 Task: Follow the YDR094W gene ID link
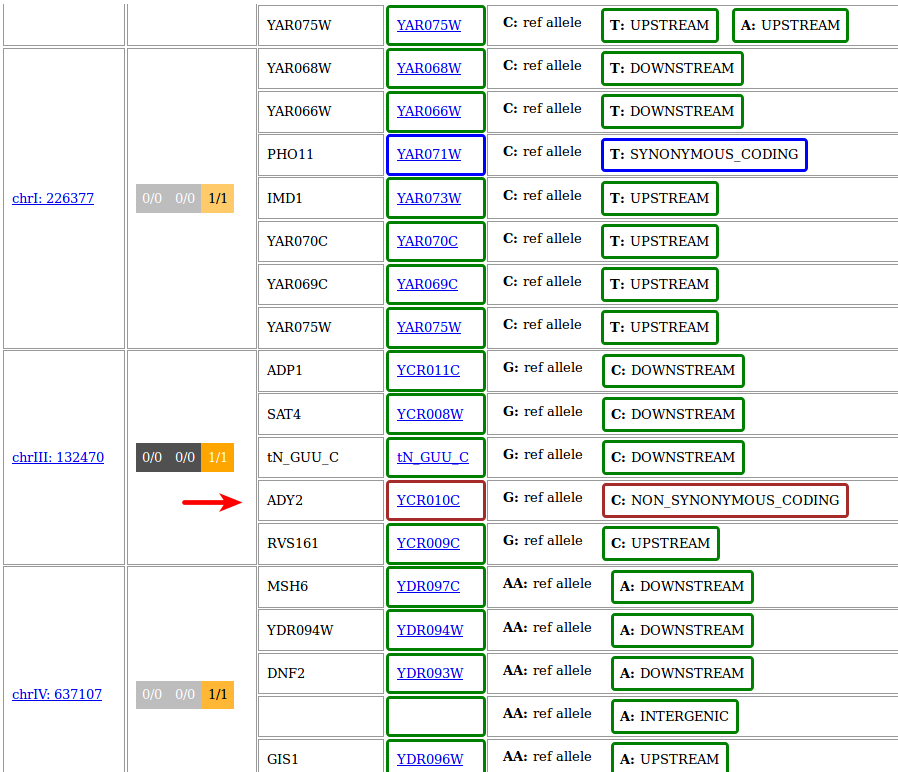(430, 630)
